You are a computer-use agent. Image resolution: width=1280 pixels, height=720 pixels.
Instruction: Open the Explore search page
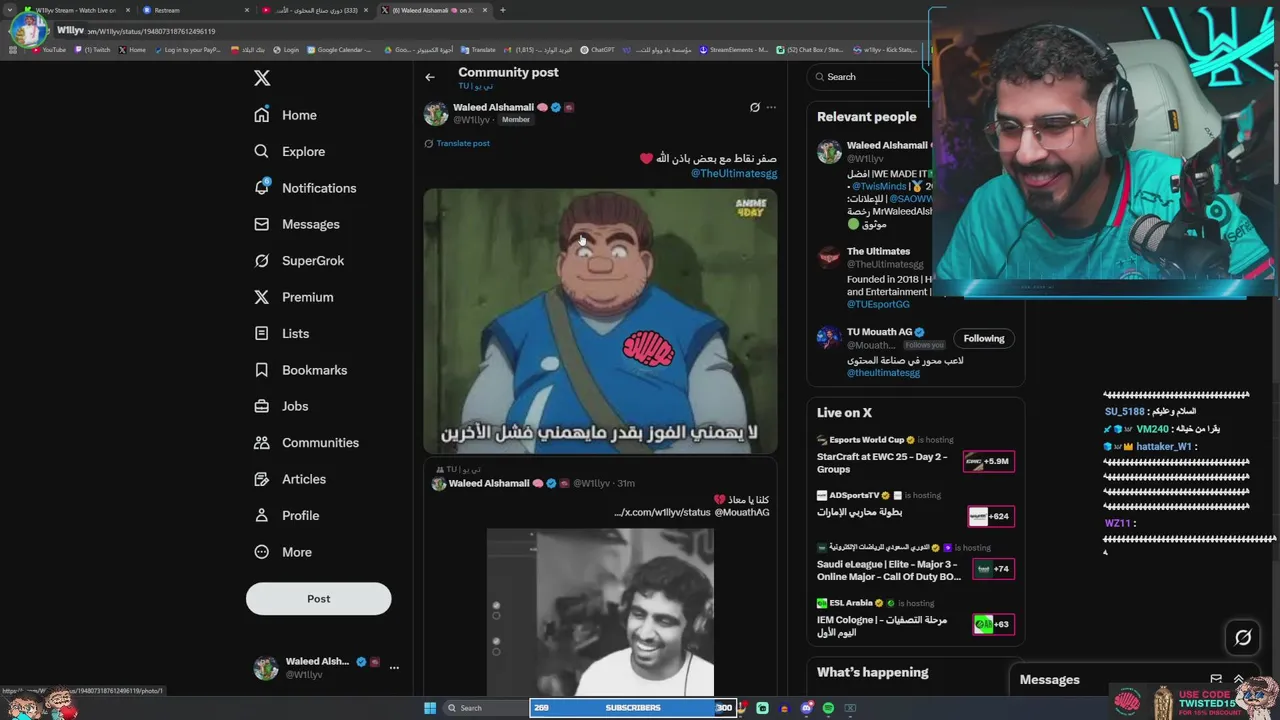coord(289,151)
